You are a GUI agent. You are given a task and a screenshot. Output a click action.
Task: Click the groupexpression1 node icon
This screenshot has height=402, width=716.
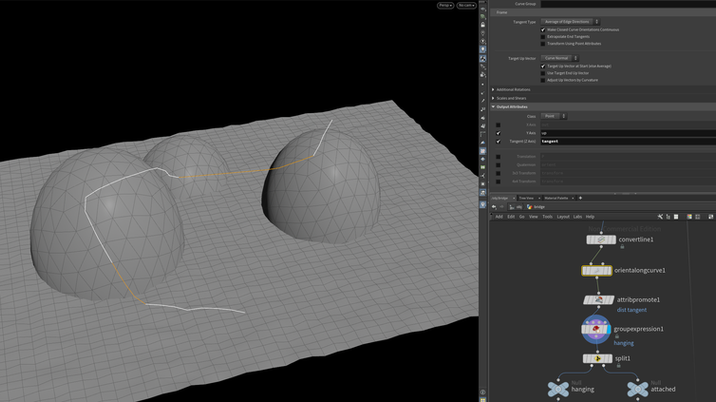pos(596,328)
